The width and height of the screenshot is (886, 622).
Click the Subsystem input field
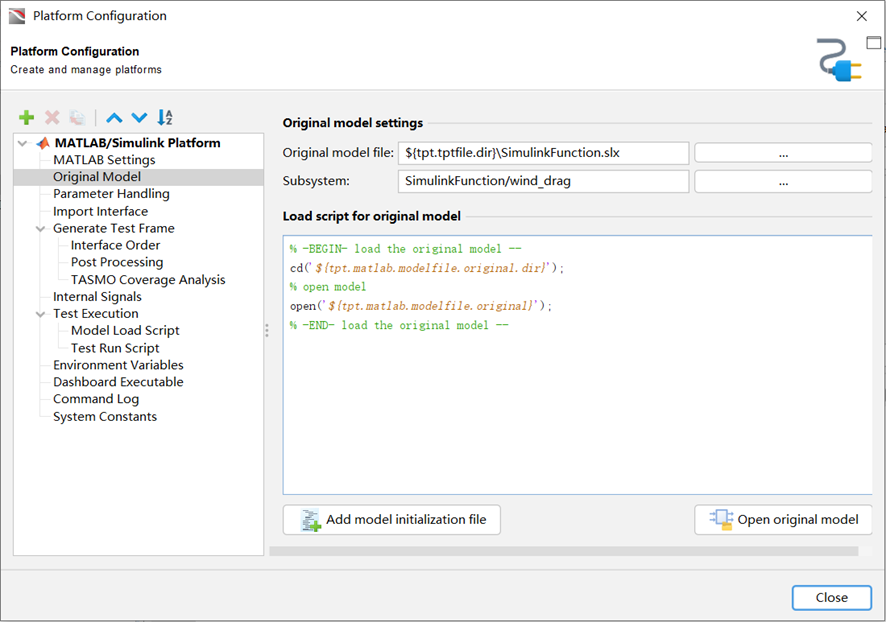pyautogui.click(x=543, y=181)
